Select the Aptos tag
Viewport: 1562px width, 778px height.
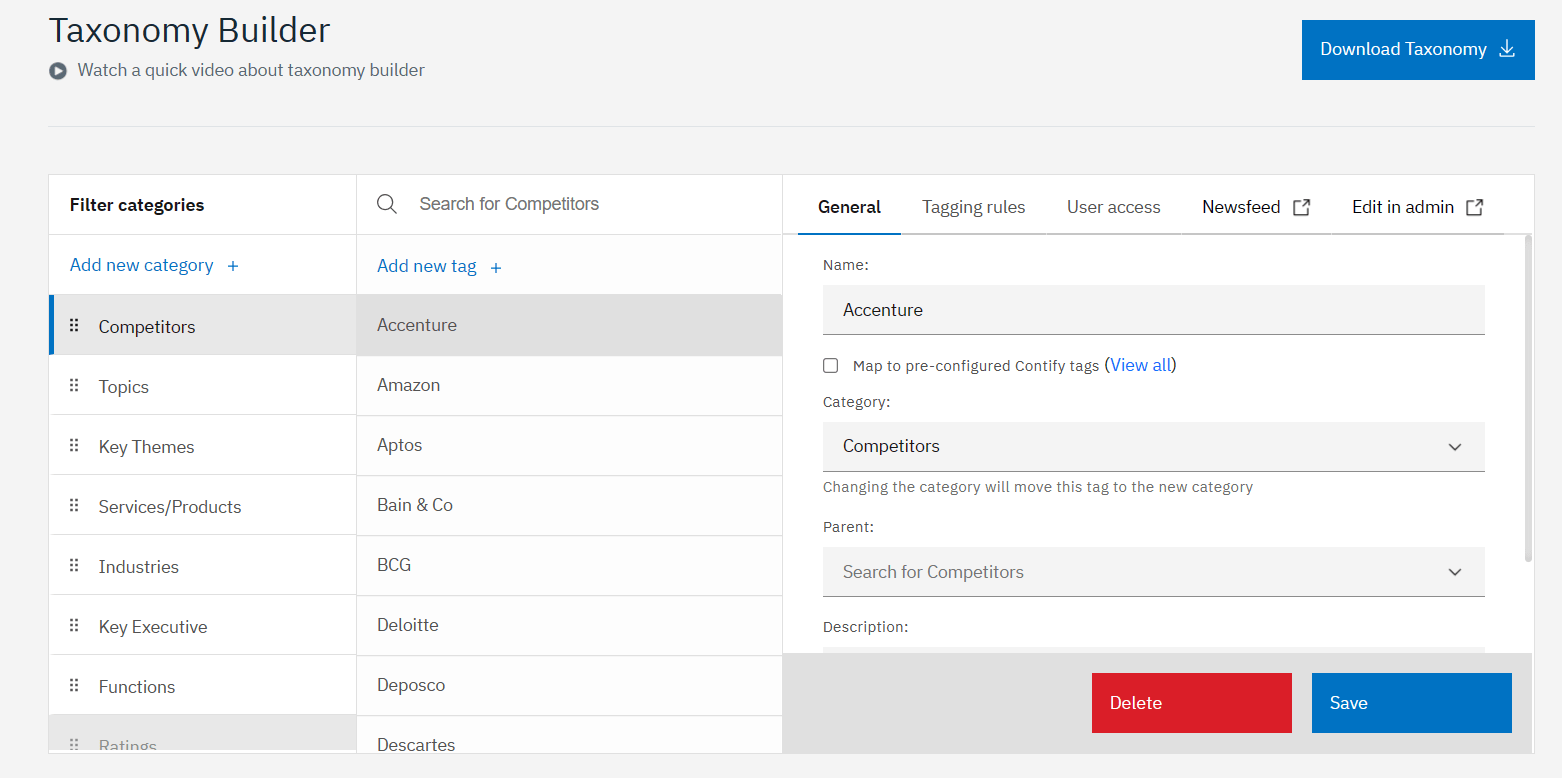click(569, 445)
